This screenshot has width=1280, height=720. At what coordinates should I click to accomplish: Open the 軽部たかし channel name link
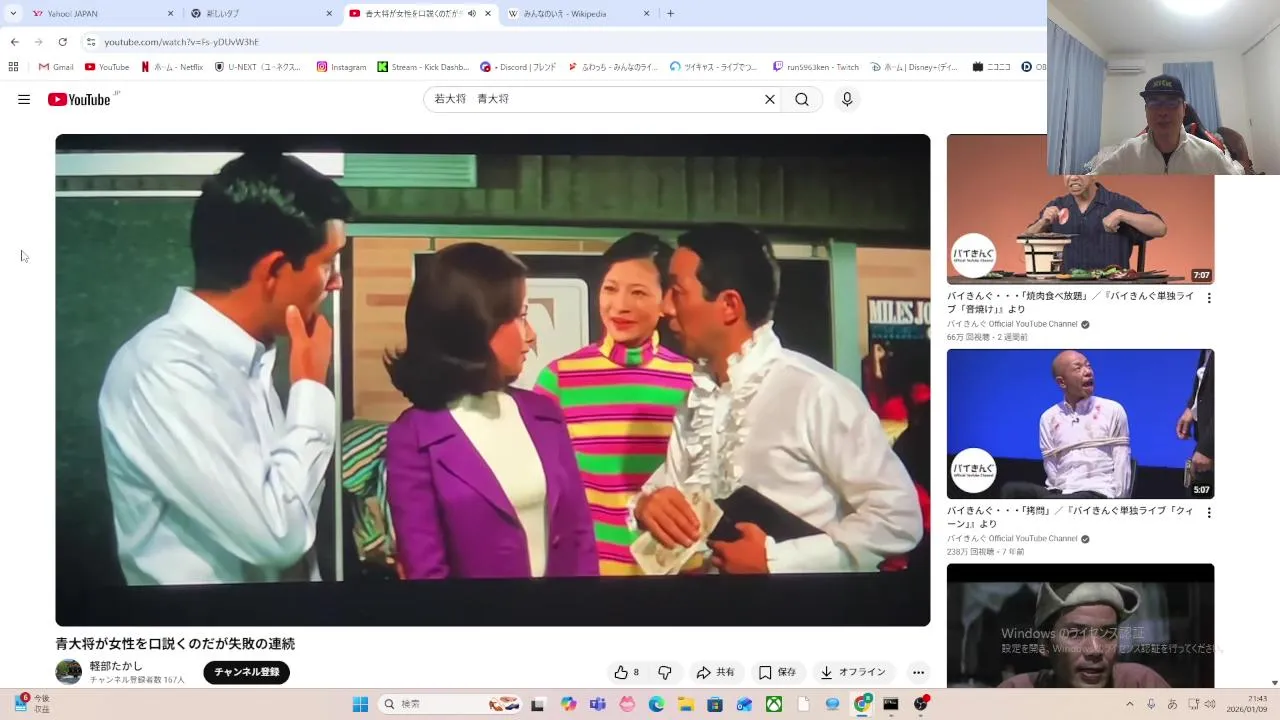point(116,666)
